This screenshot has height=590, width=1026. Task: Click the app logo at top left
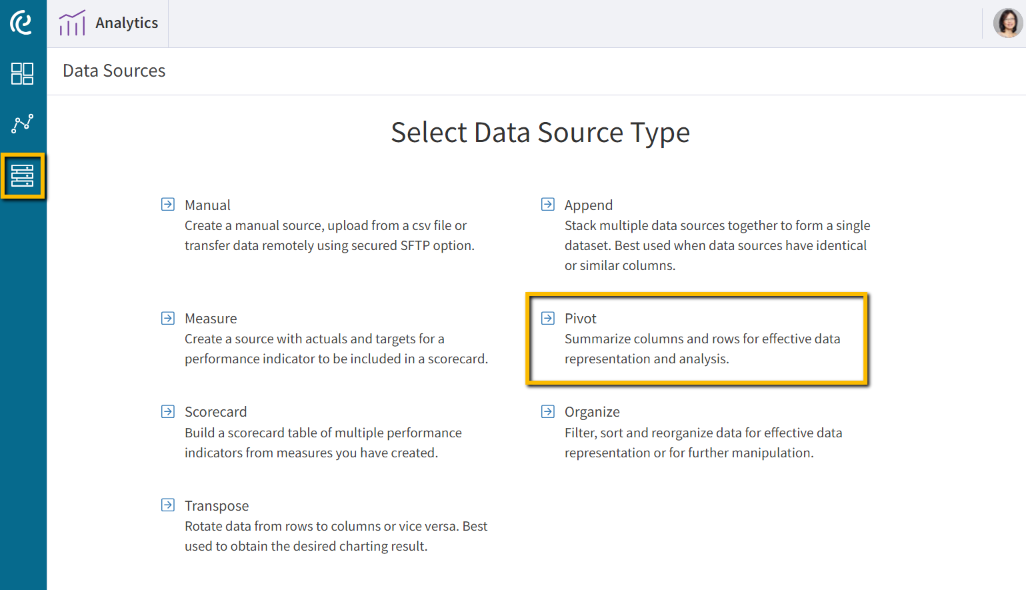(x=22, y=22)
